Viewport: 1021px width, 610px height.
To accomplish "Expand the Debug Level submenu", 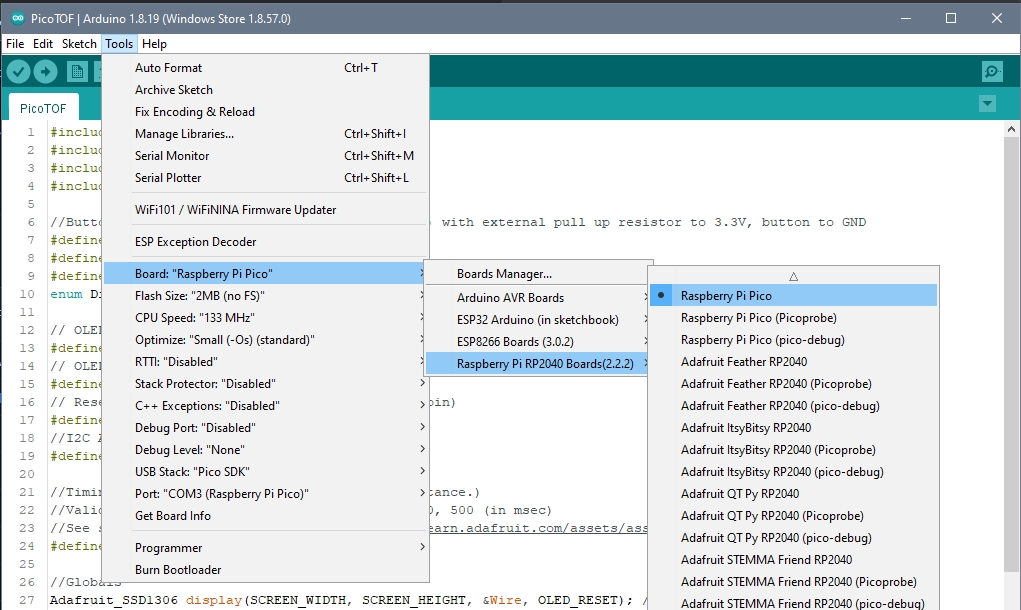I will [x=266, y=450].
